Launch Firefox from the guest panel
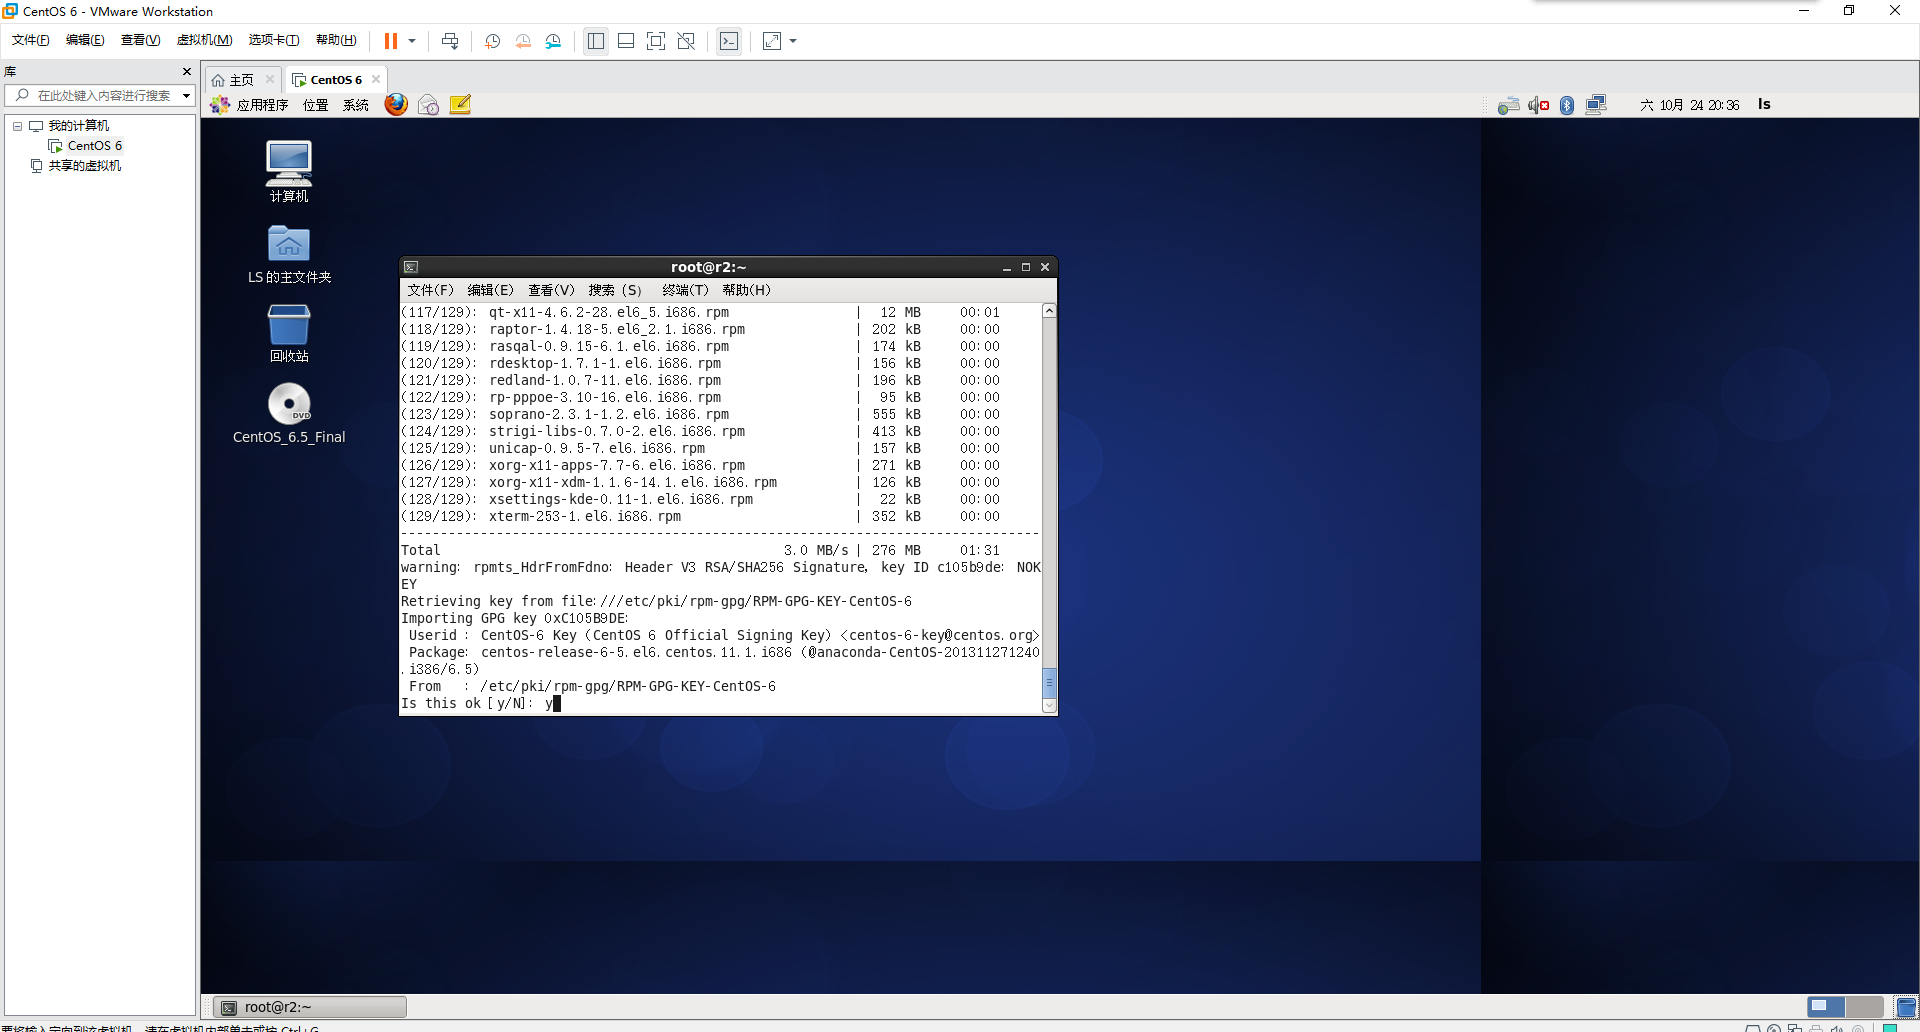 395,104
